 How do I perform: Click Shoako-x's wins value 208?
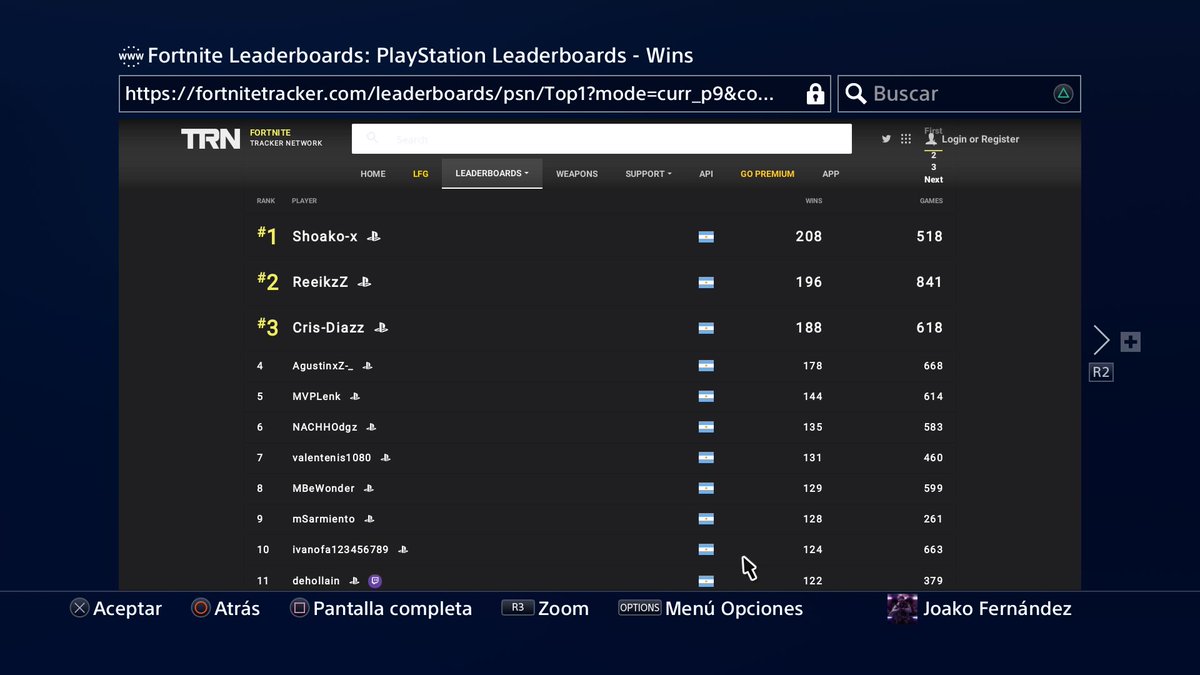tap(809, 237)
